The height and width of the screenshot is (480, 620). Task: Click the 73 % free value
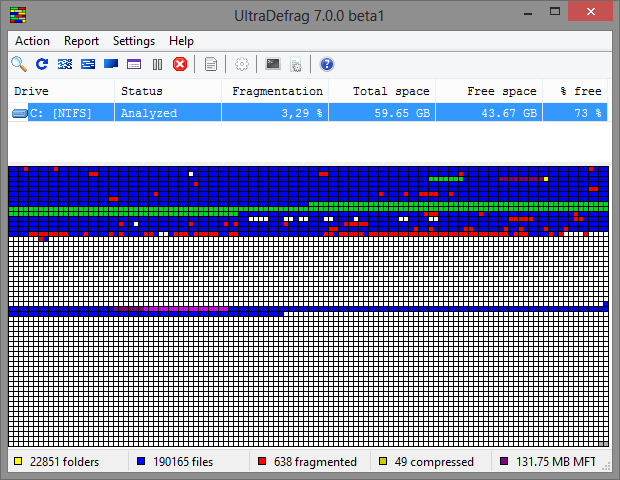[588, 113]
